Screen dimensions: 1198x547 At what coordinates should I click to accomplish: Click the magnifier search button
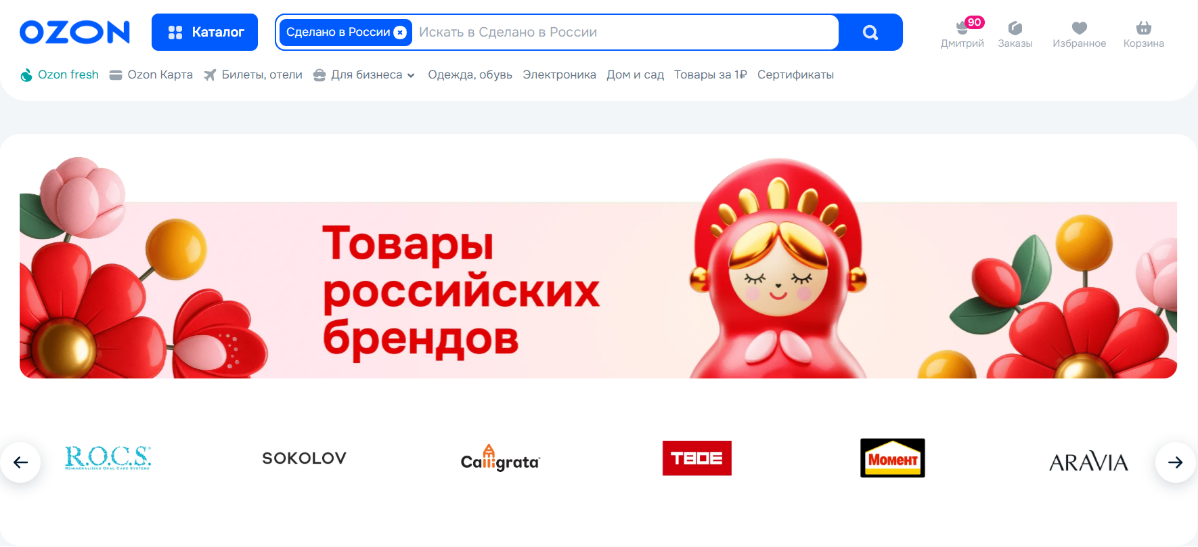(870, 32)
